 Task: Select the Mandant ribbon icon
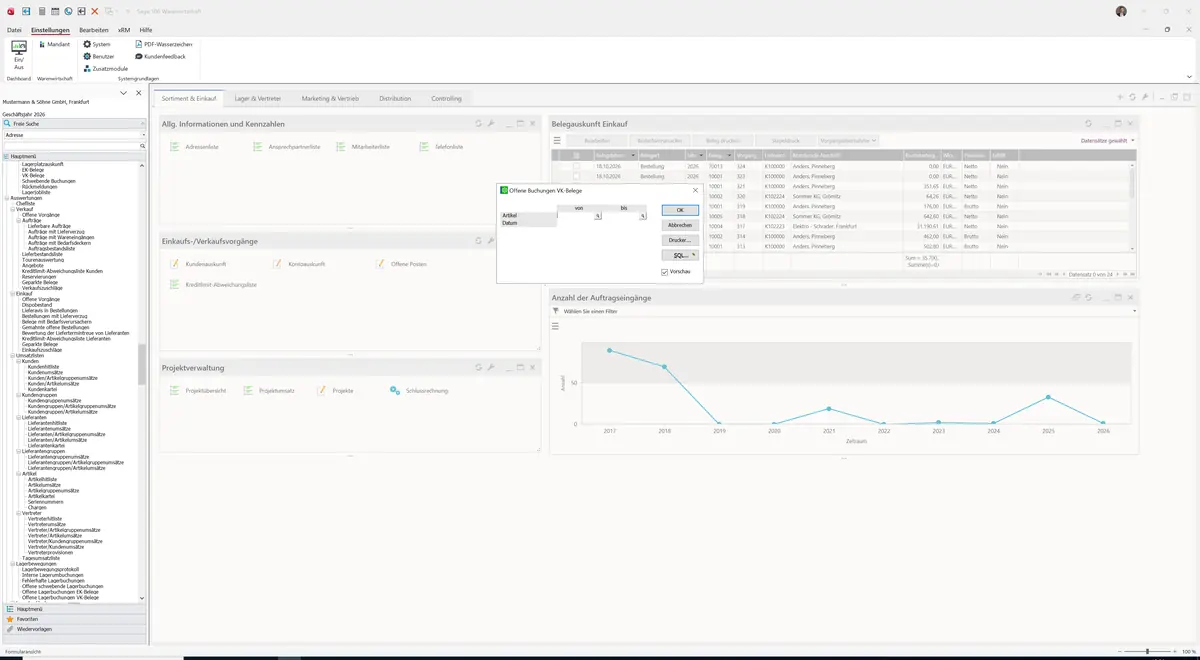(x=43, y=44)
